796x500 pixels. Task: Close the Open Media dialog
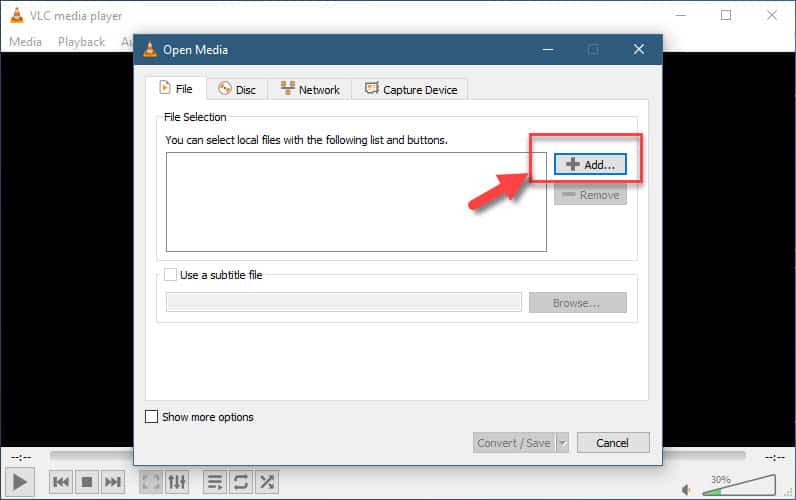tap(639, 49)
